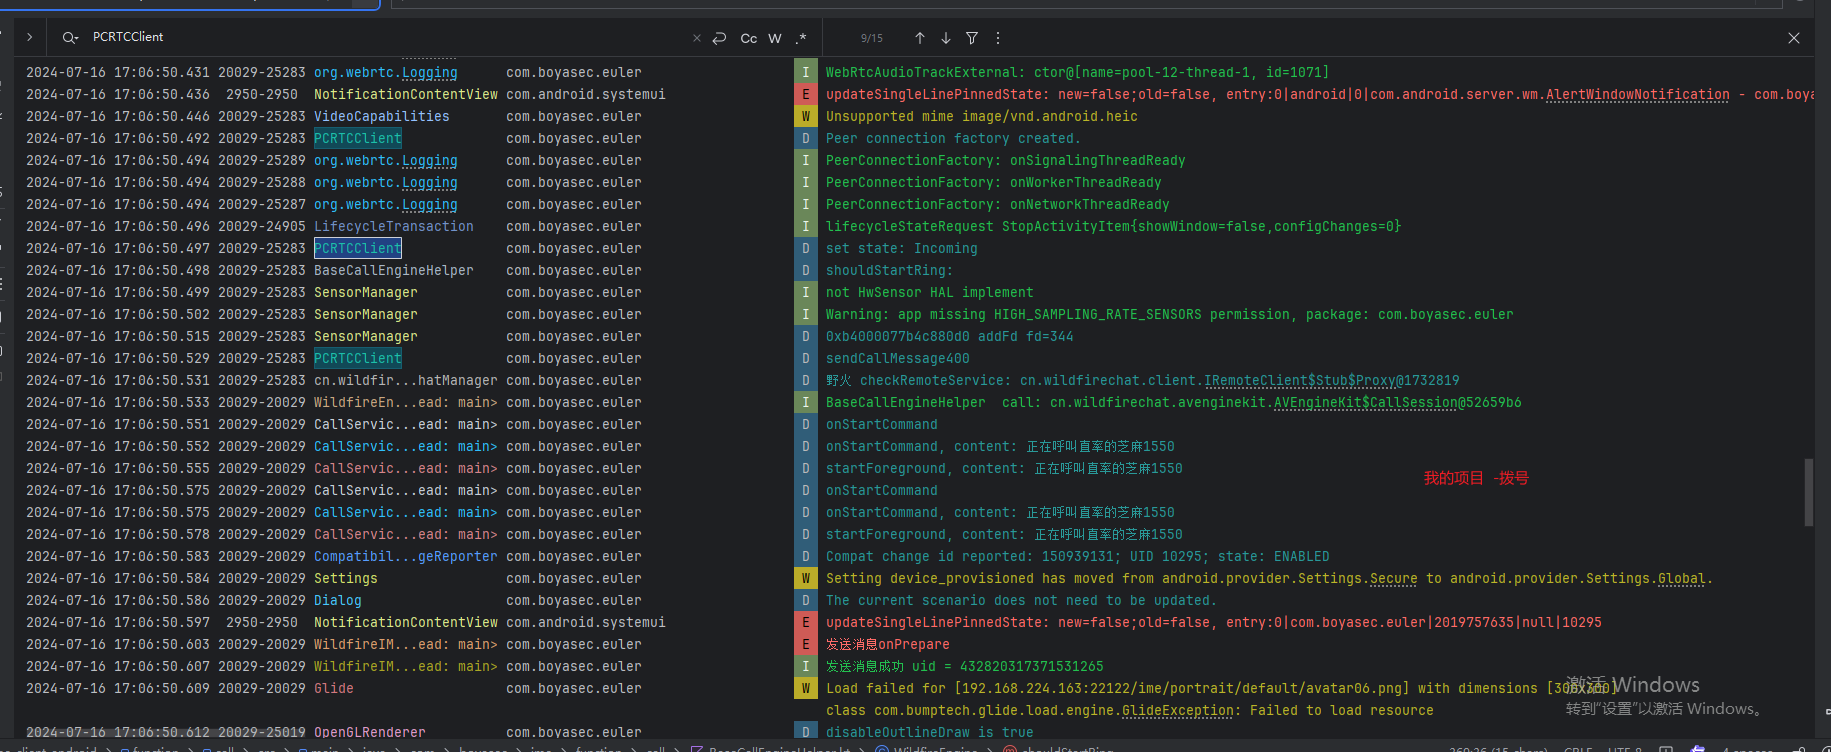Click the PCRTCClient tag at 17:06:50.492
Screen dimensions: 1831x752
[x=358, y=138]
